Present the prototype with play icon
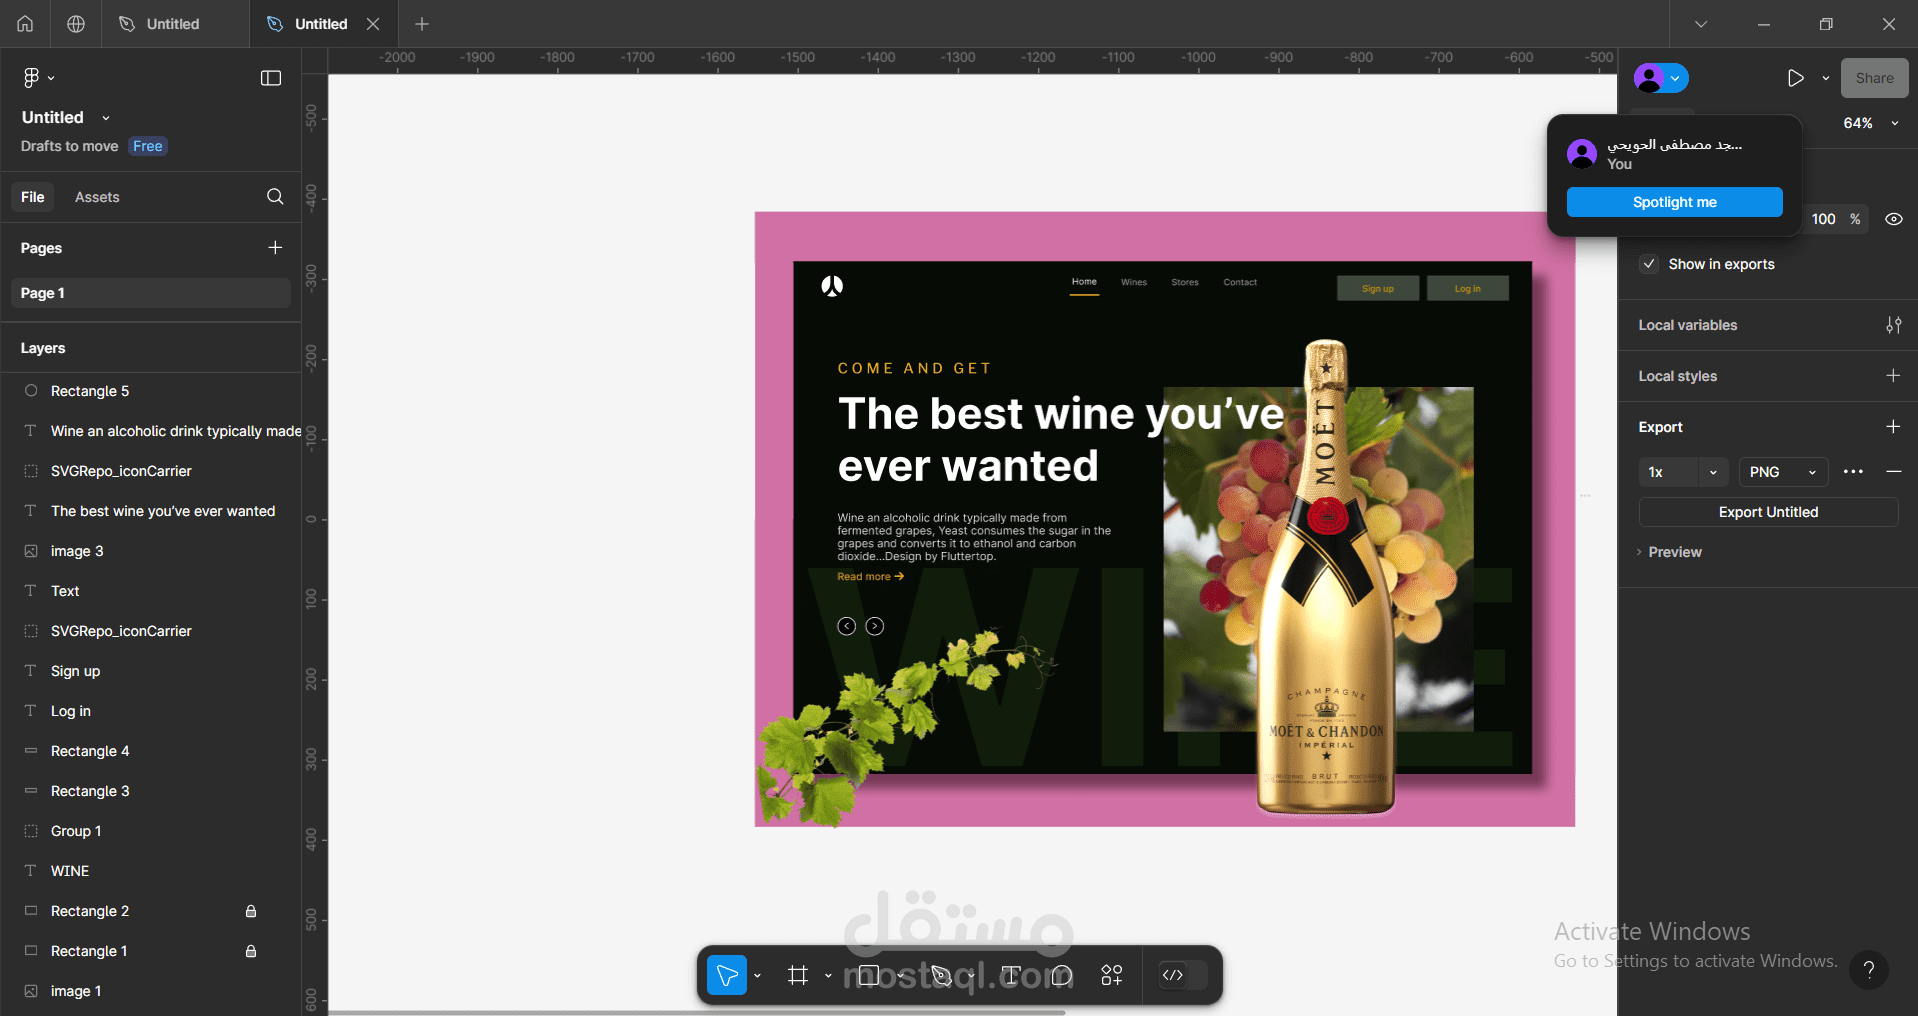Viewport: 1918px width, 1016px height. [1796, 78]
